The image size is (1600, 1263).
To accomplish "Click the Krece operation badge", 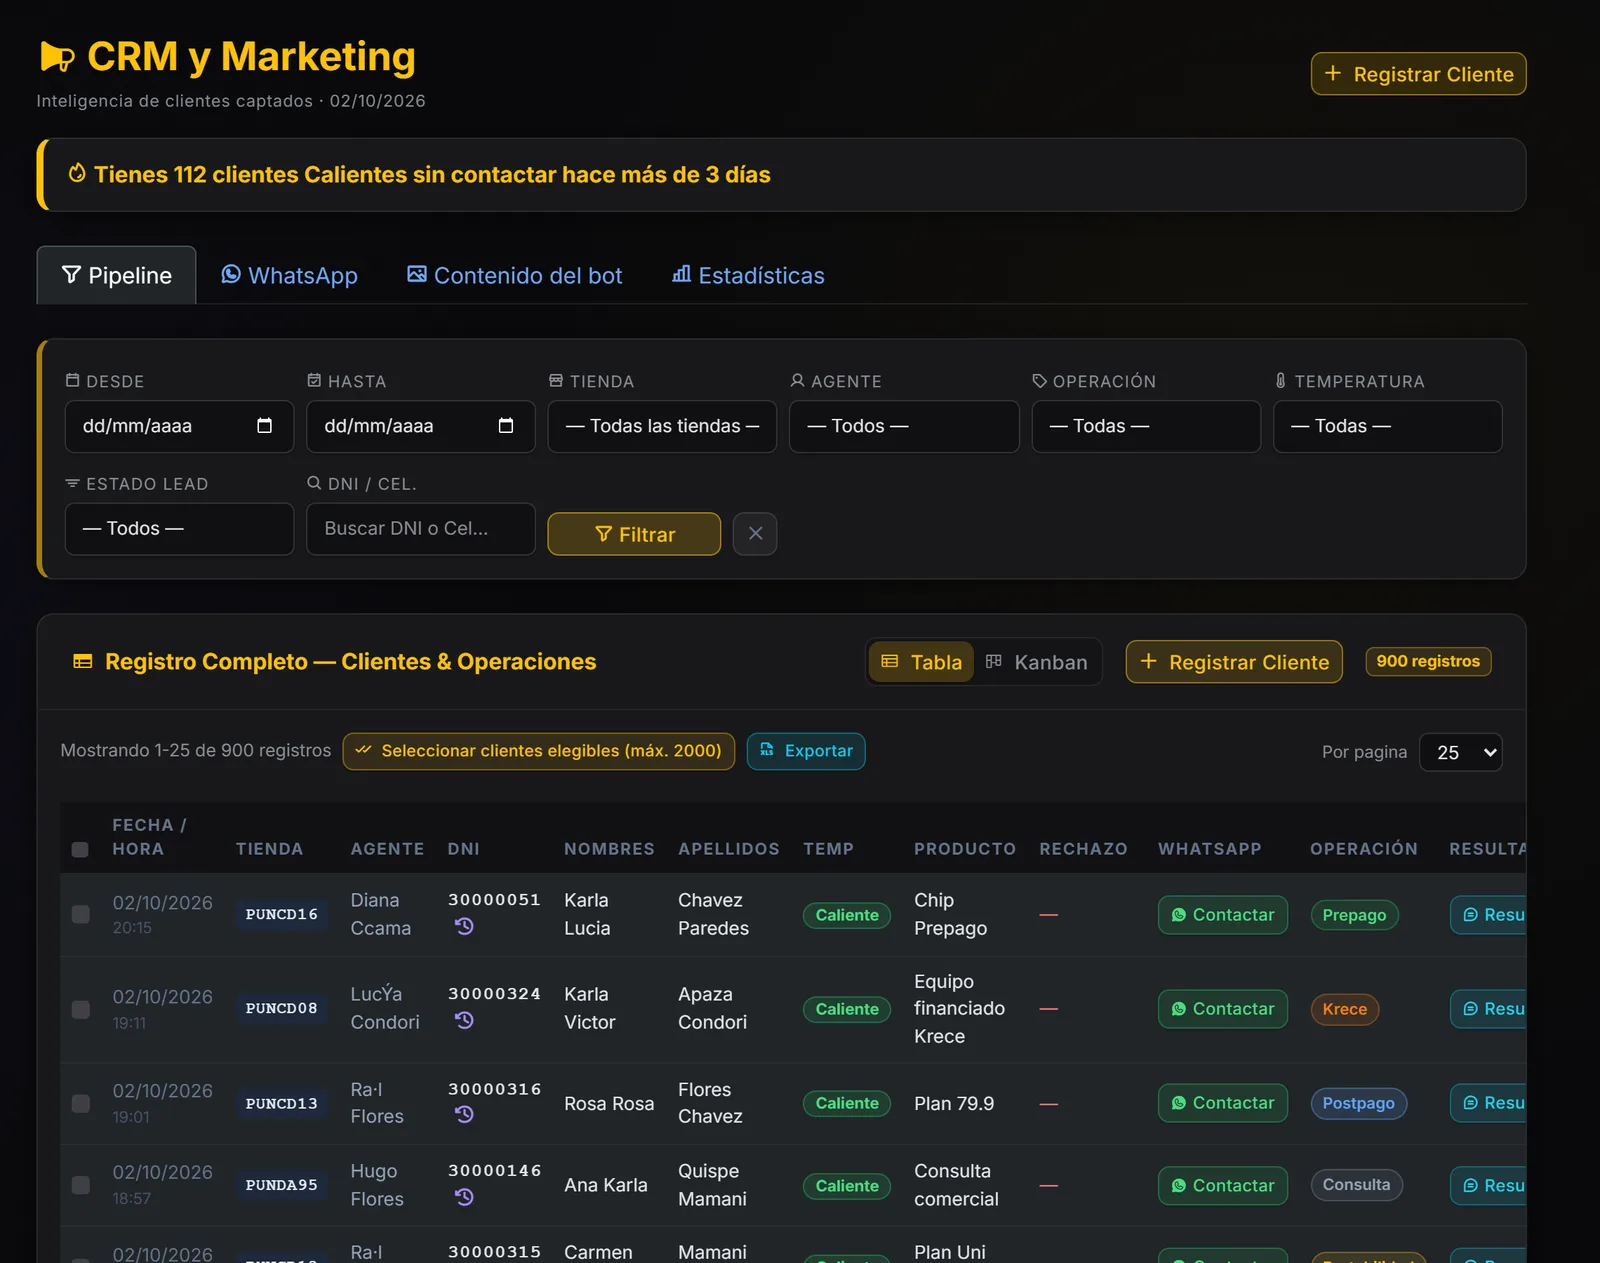I will [1345, 1009].
